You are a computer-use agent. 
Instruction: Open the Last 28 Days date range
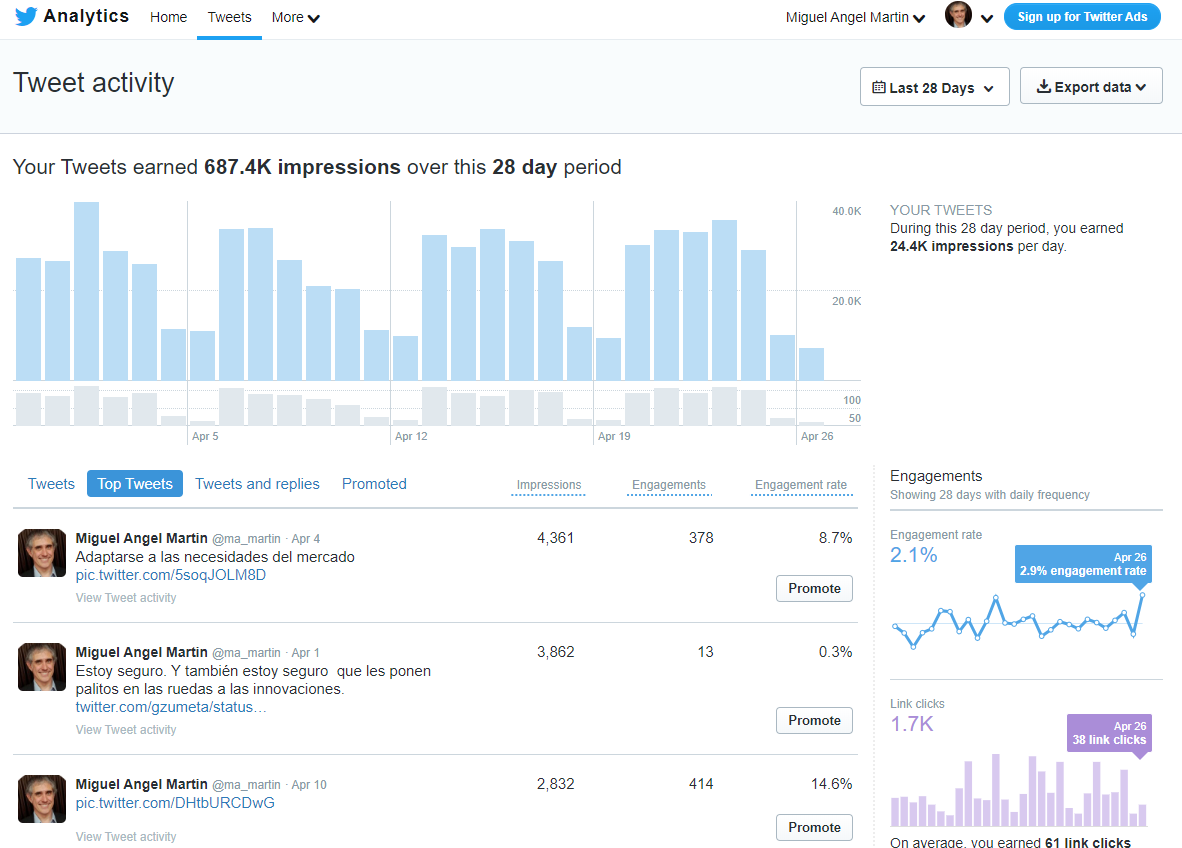934,87
